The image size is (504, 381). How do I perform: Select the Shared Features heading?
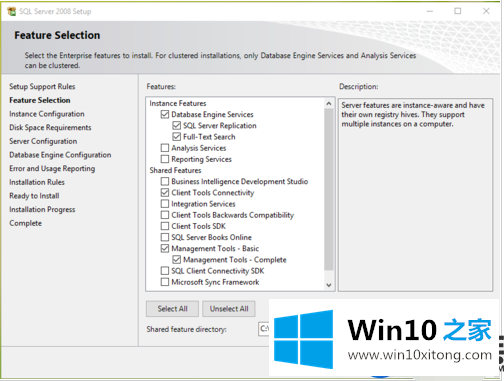(x=175, y=170)
